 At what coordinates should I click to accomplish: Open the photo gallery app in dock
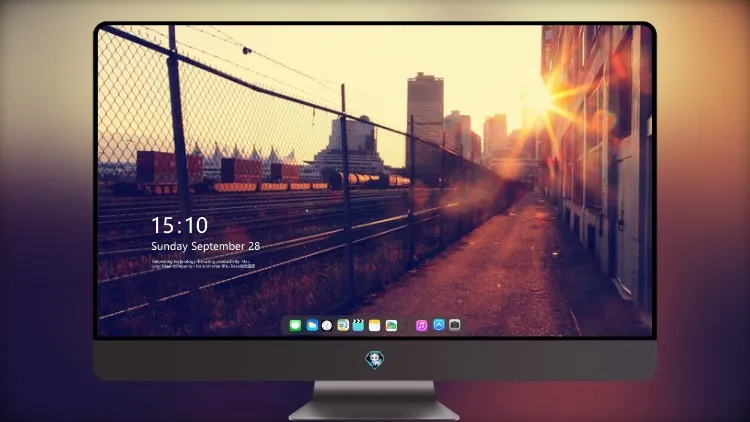(391, 325)
